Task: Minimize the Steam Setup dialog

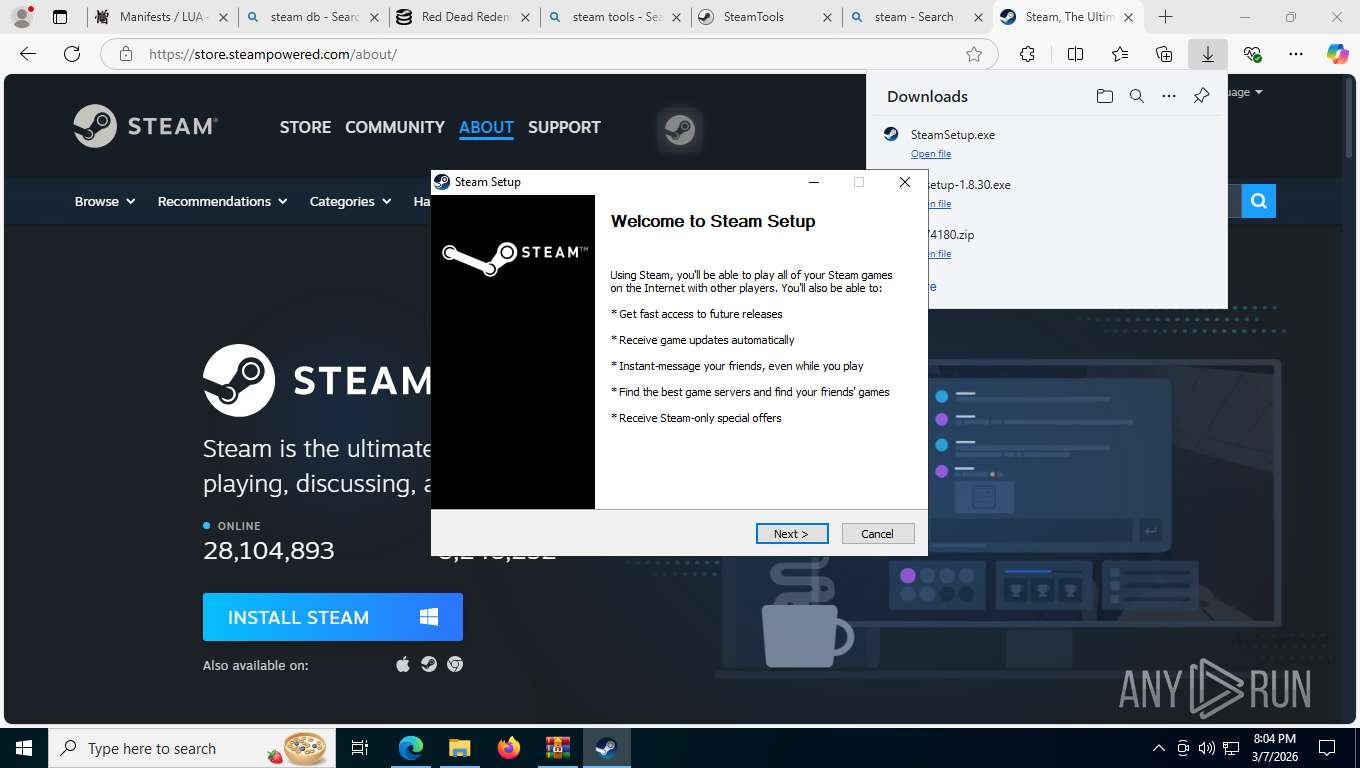Action: click(813, 182)
